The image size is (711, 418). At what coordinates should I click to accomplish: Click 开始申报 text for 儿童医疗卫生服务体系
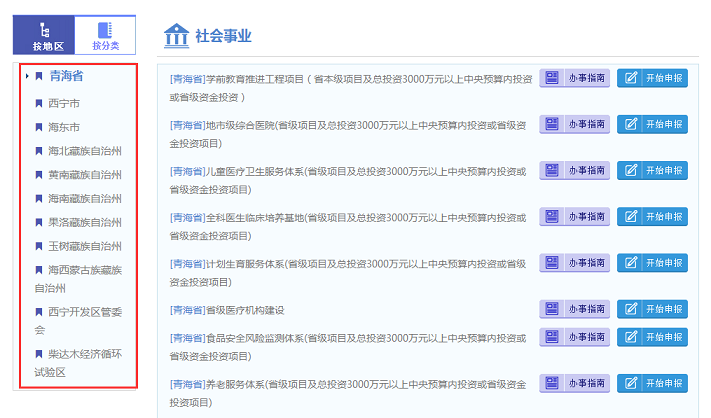pyautogui.click(x=664, y=170)
